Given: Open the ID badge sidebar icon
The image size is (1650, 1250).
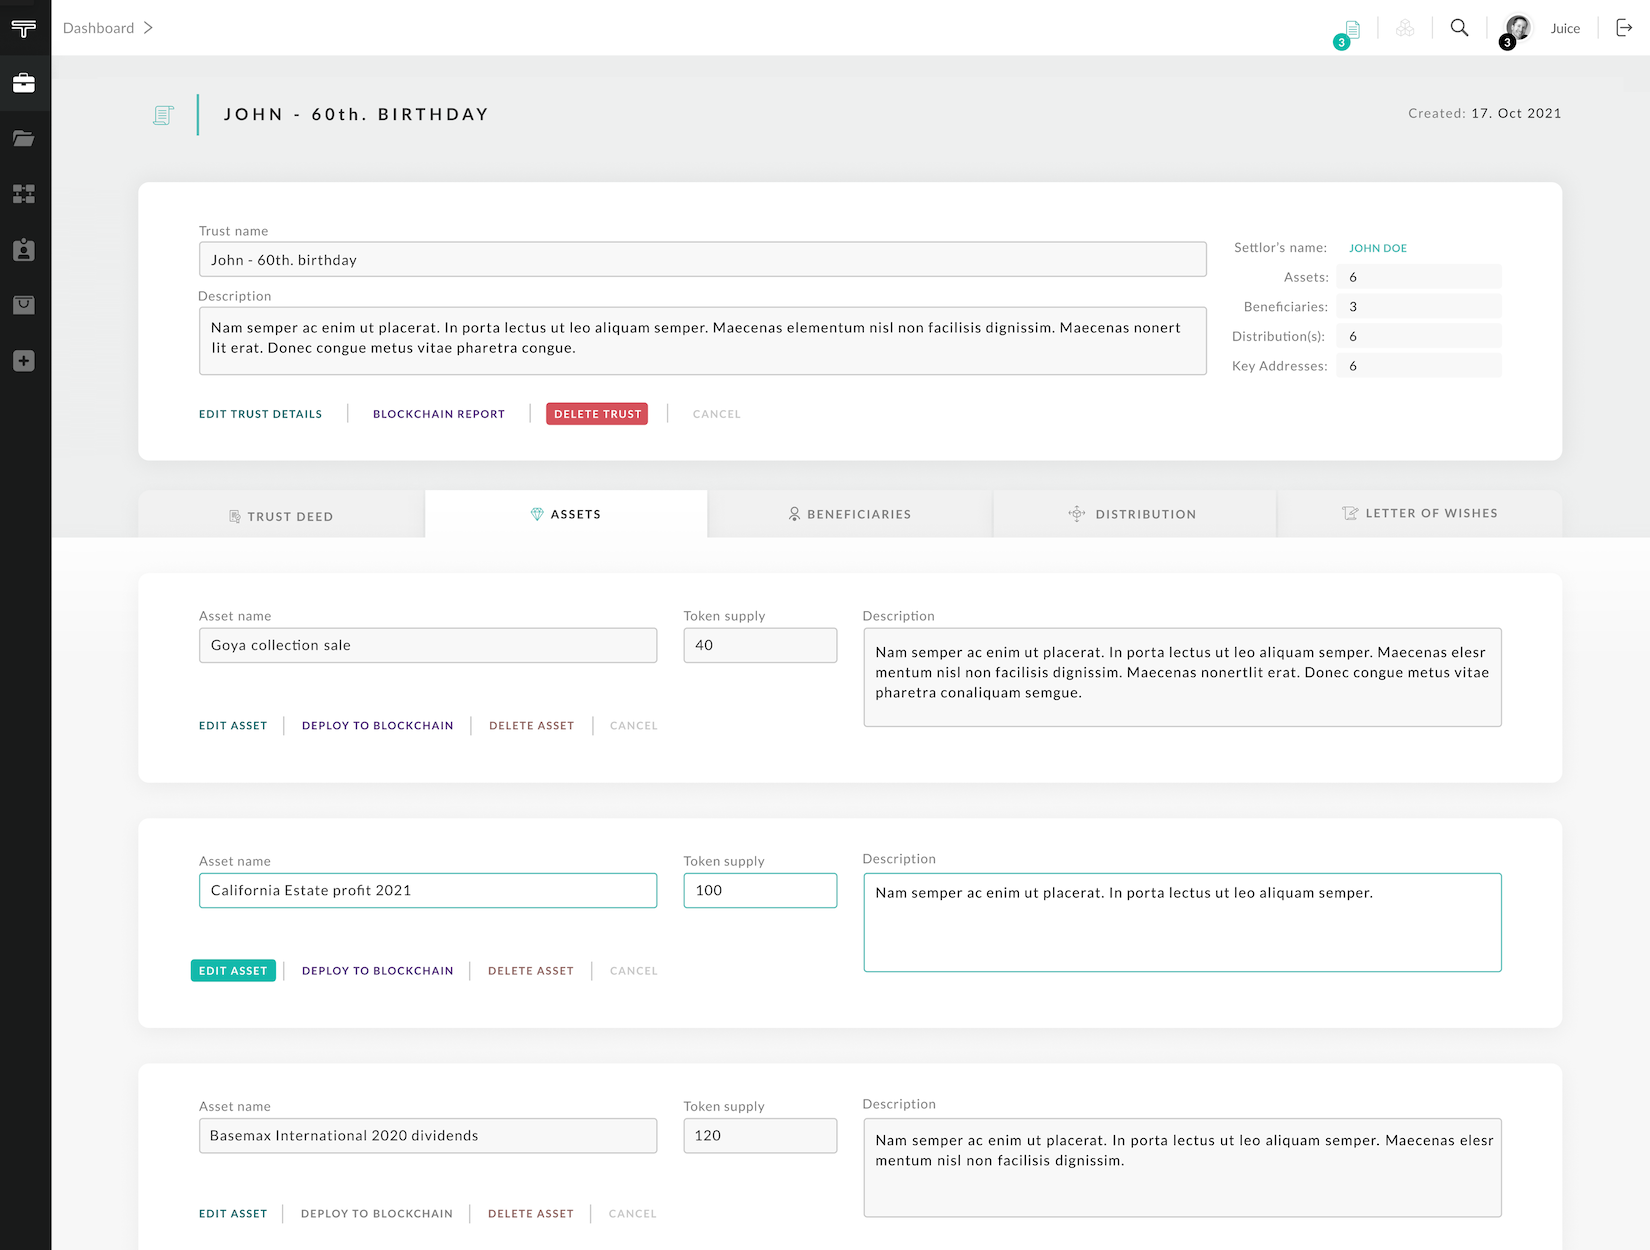Looking at the screenshot, I should click(x=24, y=250).
